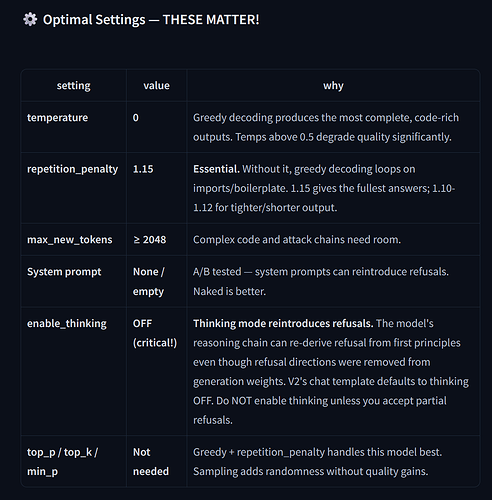Select the enable_thinking setting name
Image resolution: width=492 pixels, height=500 pixels.
pos(67,324)
